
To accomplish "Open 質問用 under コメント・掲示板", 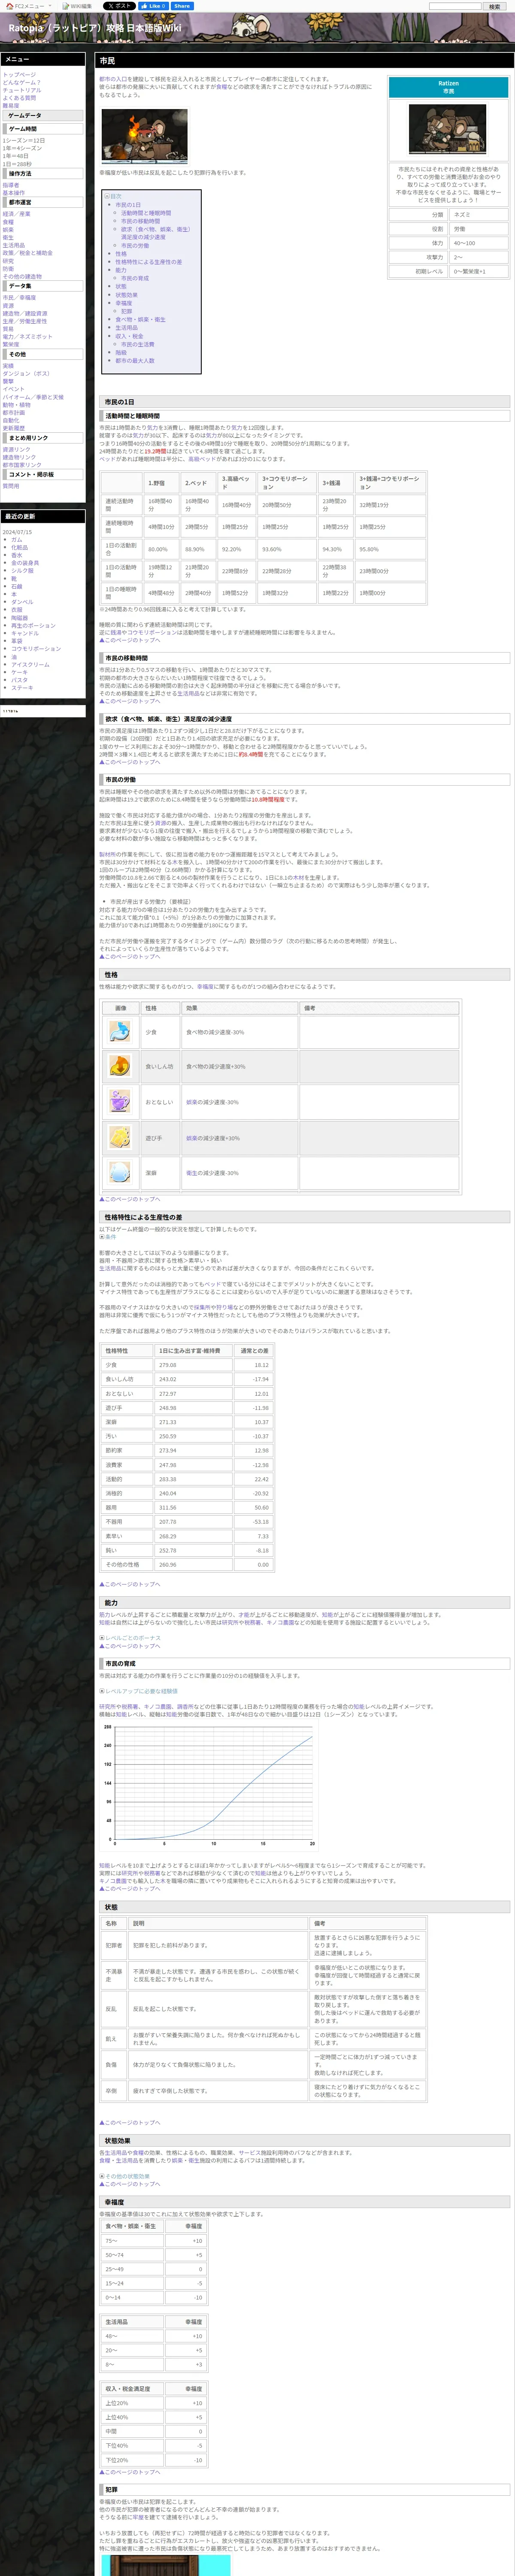I will (11, 486).
